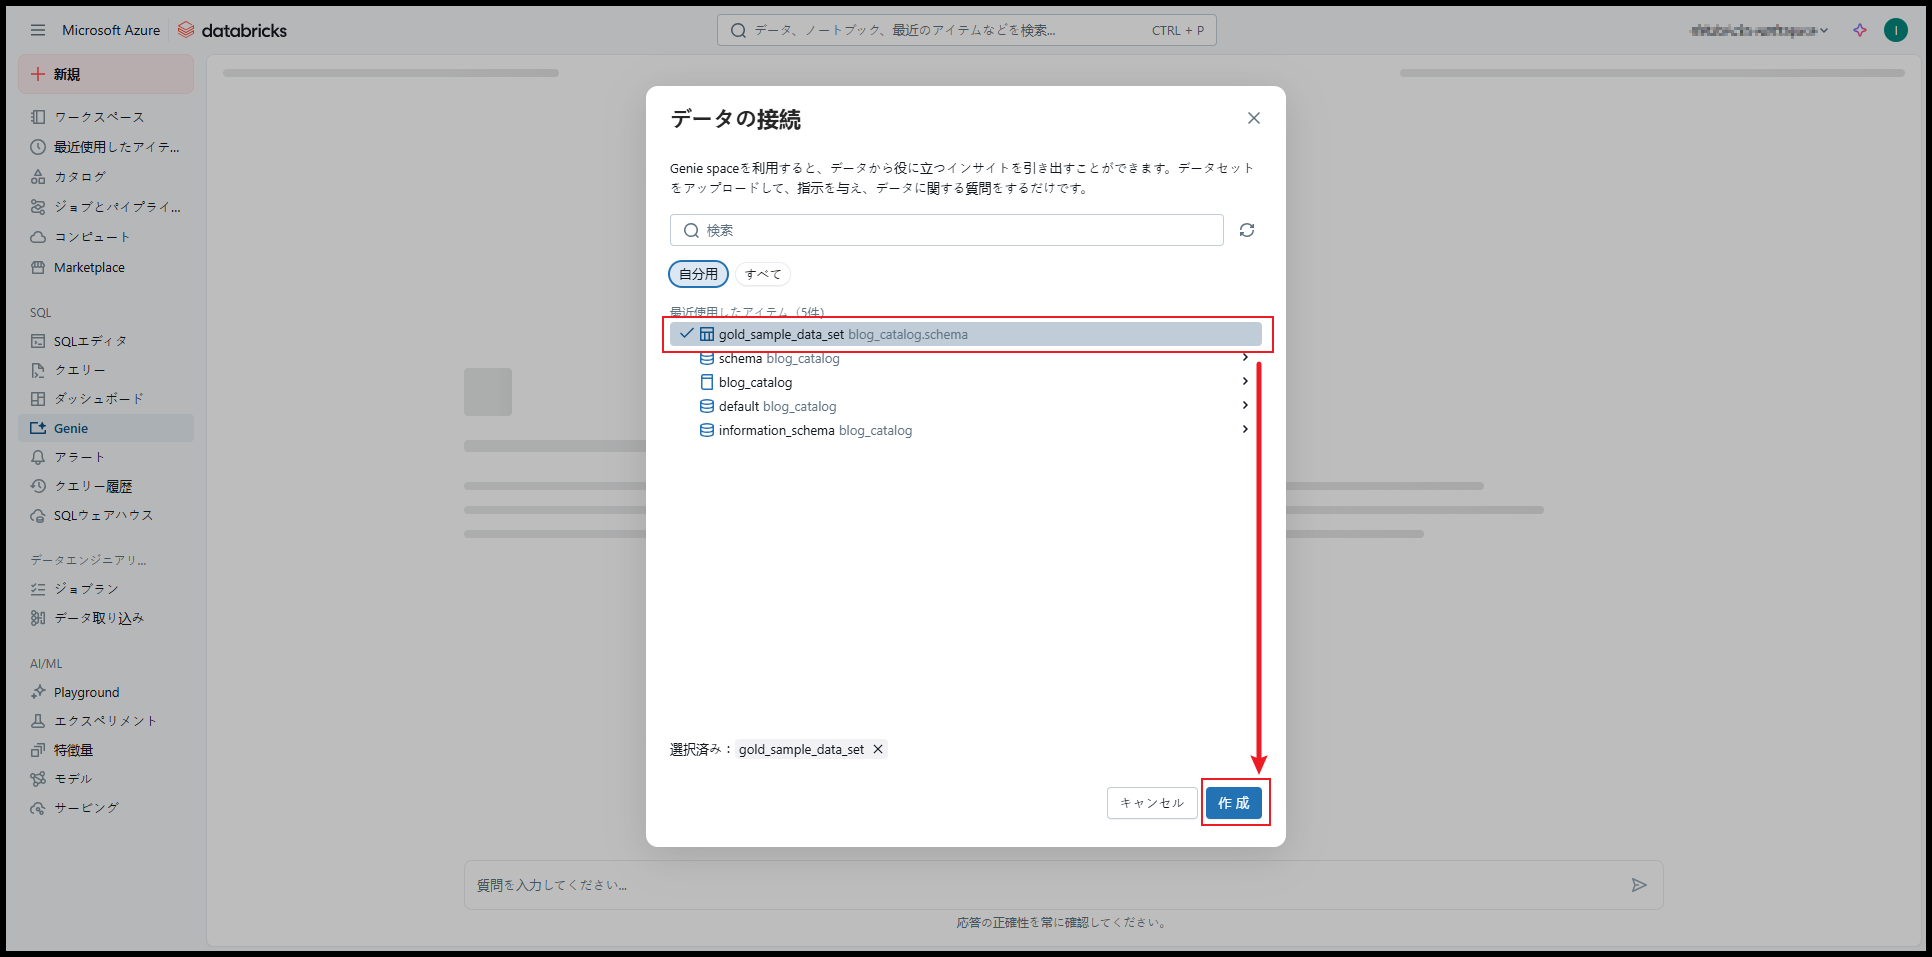This screenshot has height=957, width=1932.
Task: Expand the default blog_catalog row chevron
Action: pyautogui.click(x=1245, y=405)
